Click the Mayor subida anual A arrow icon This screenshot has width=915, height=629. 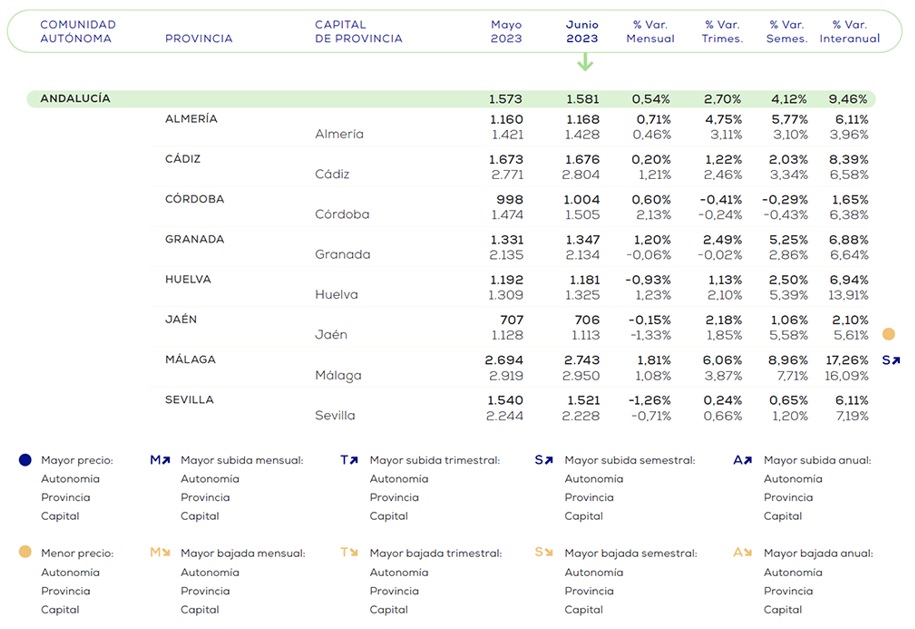[x=742, y=460]
